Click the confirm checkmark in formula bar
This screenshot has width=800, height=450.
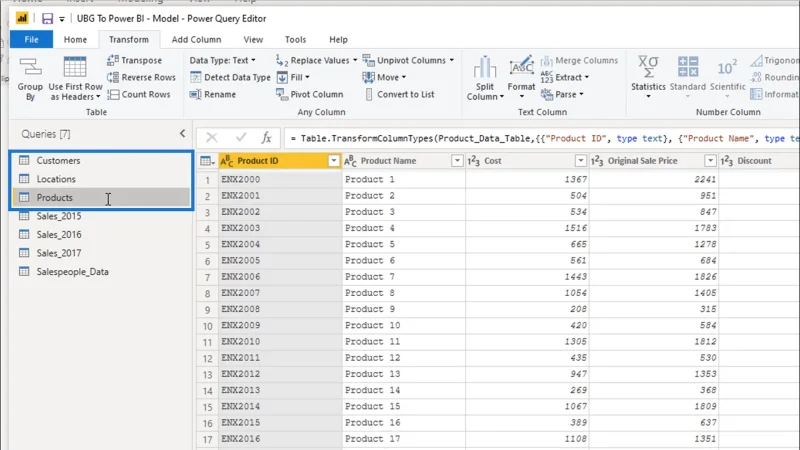click(241, 137)
